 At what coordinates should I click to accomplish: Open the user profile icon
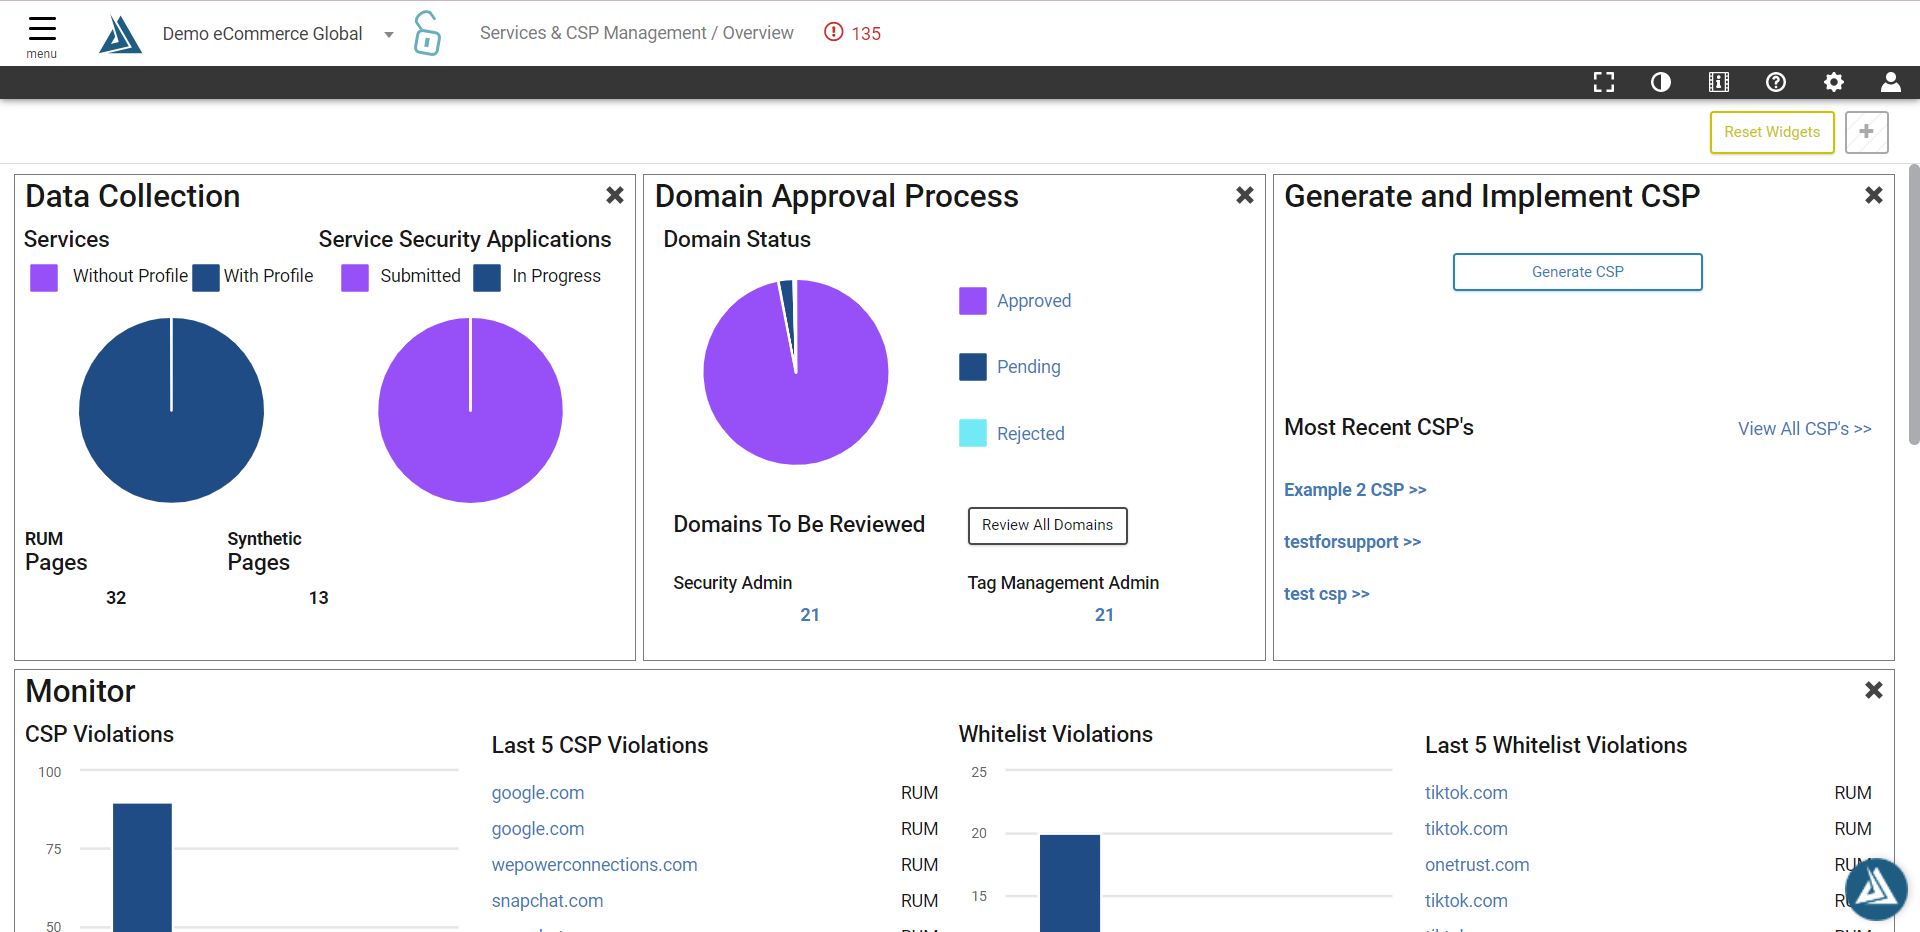coord(1891,82)
